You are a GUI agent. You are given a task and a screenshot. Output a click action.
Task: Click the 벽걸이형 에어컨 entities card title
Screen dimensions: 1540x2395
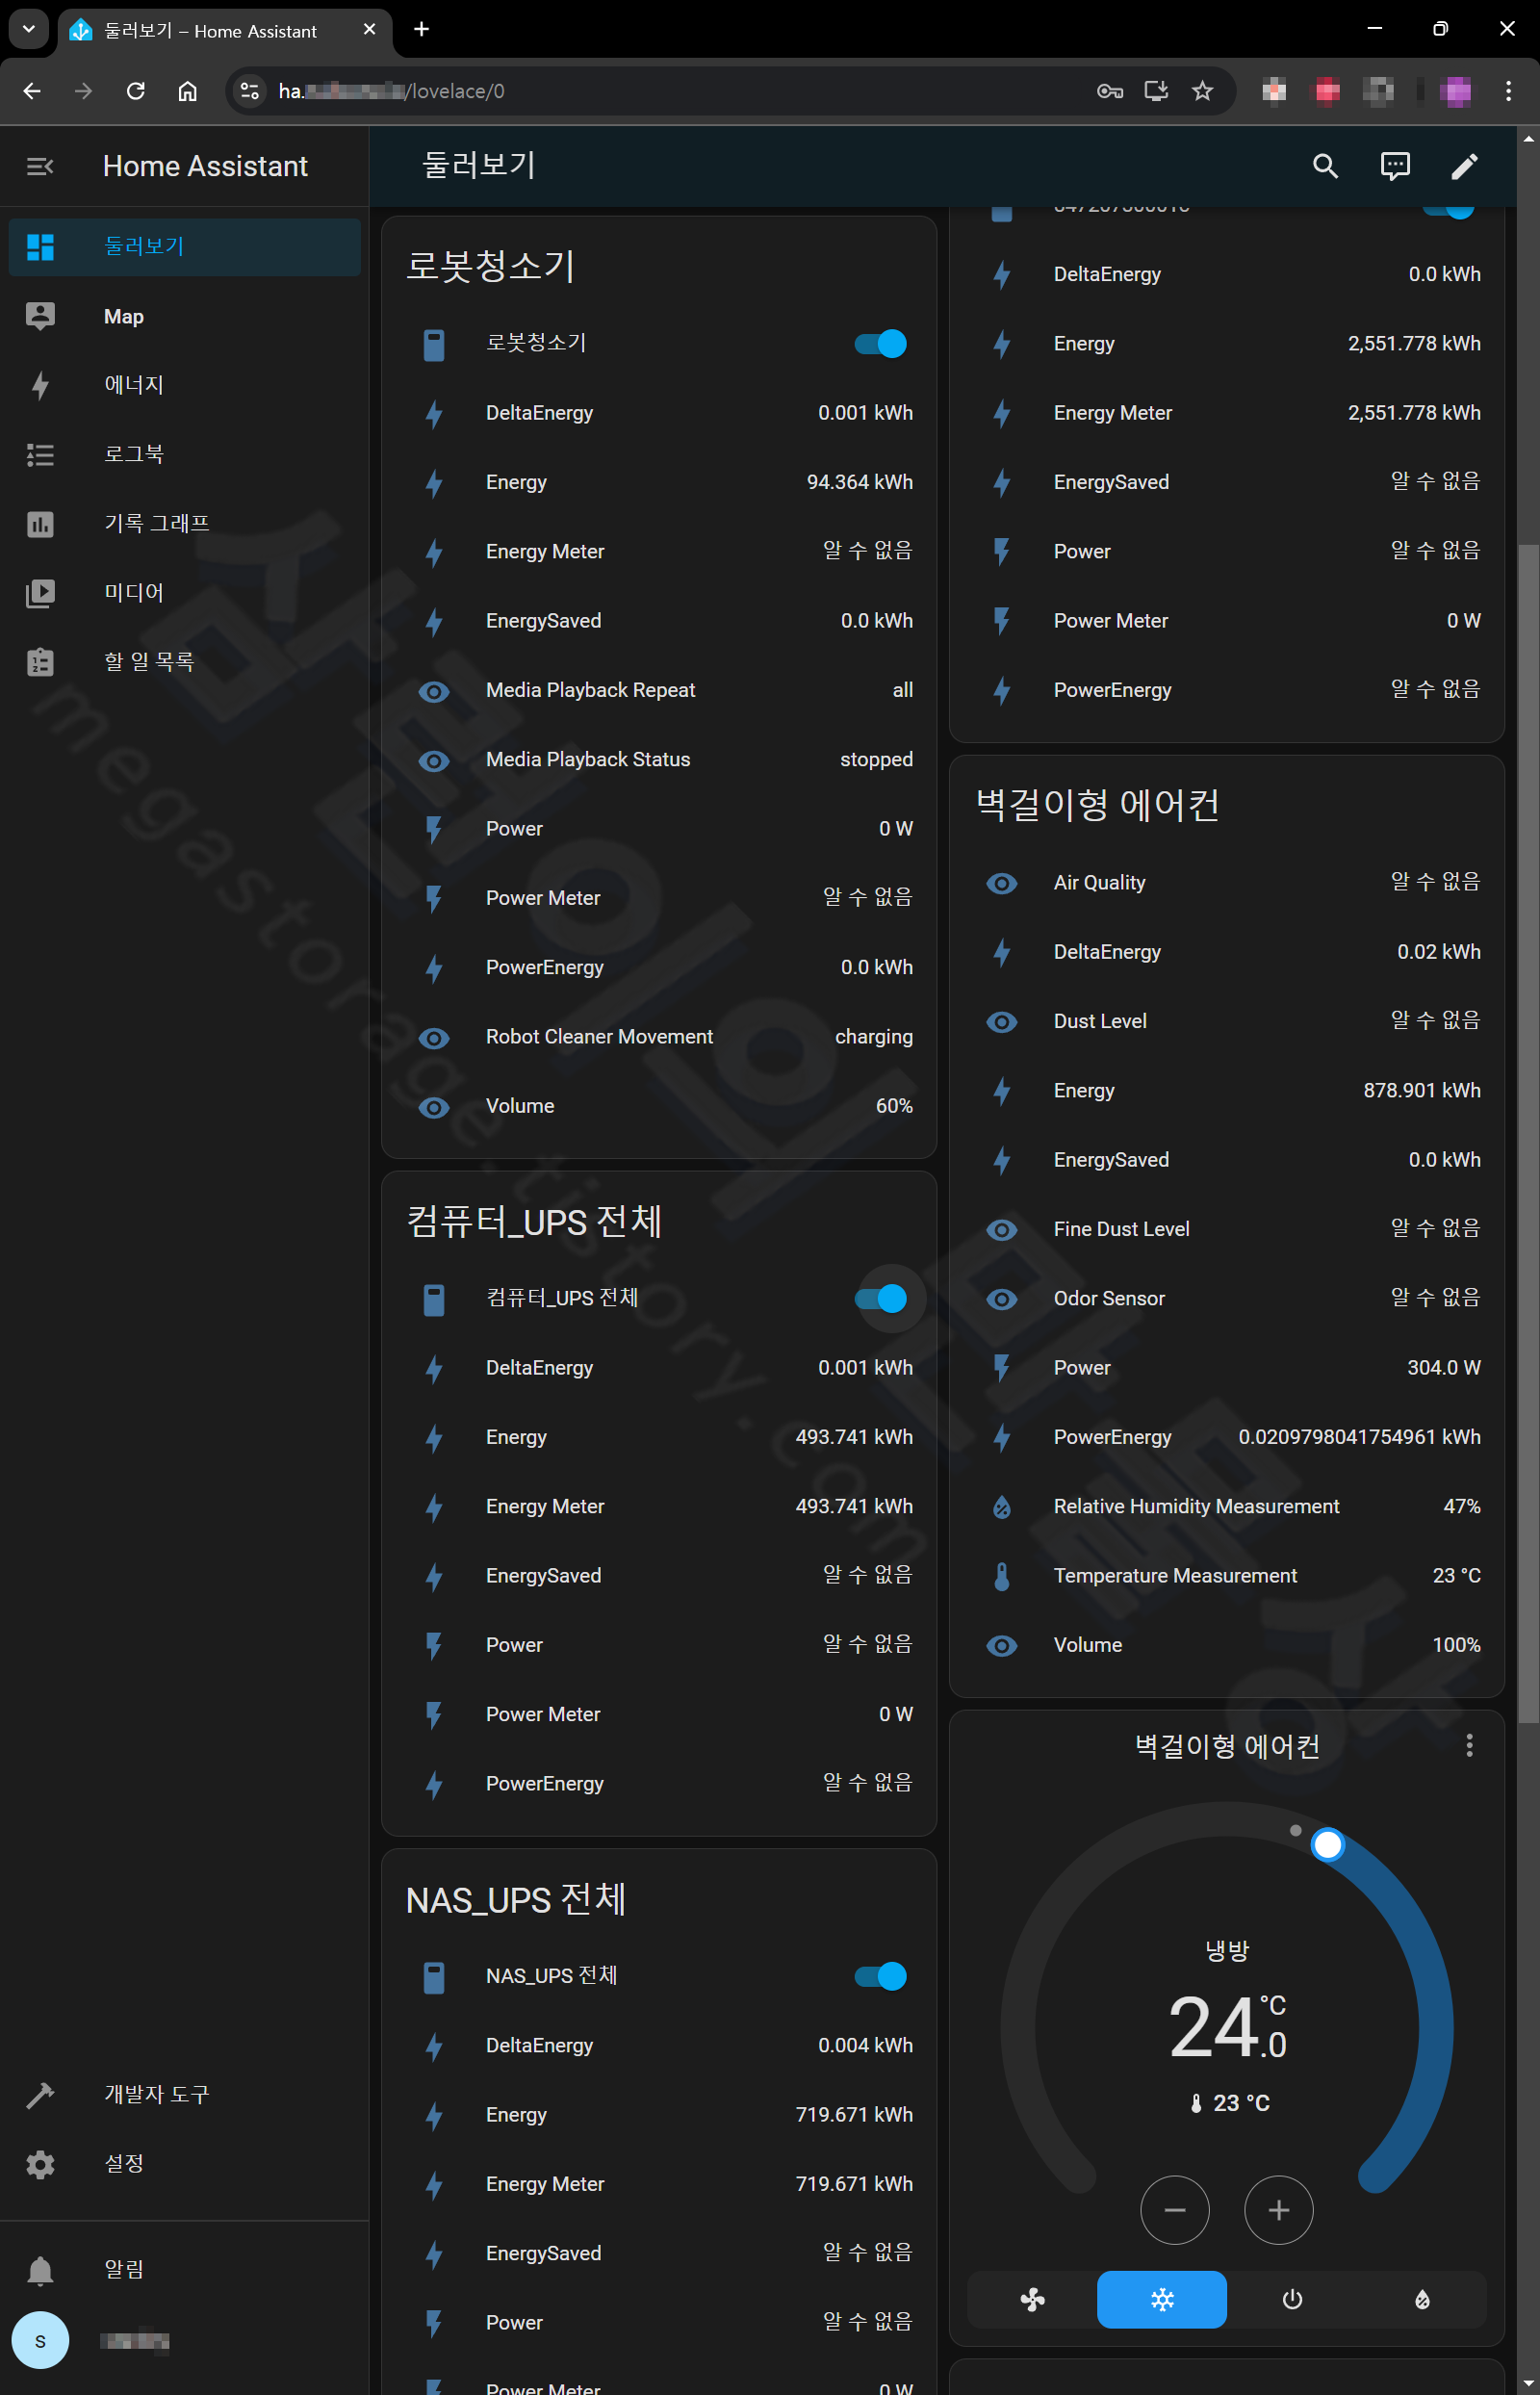click(x=1097, y=805)
